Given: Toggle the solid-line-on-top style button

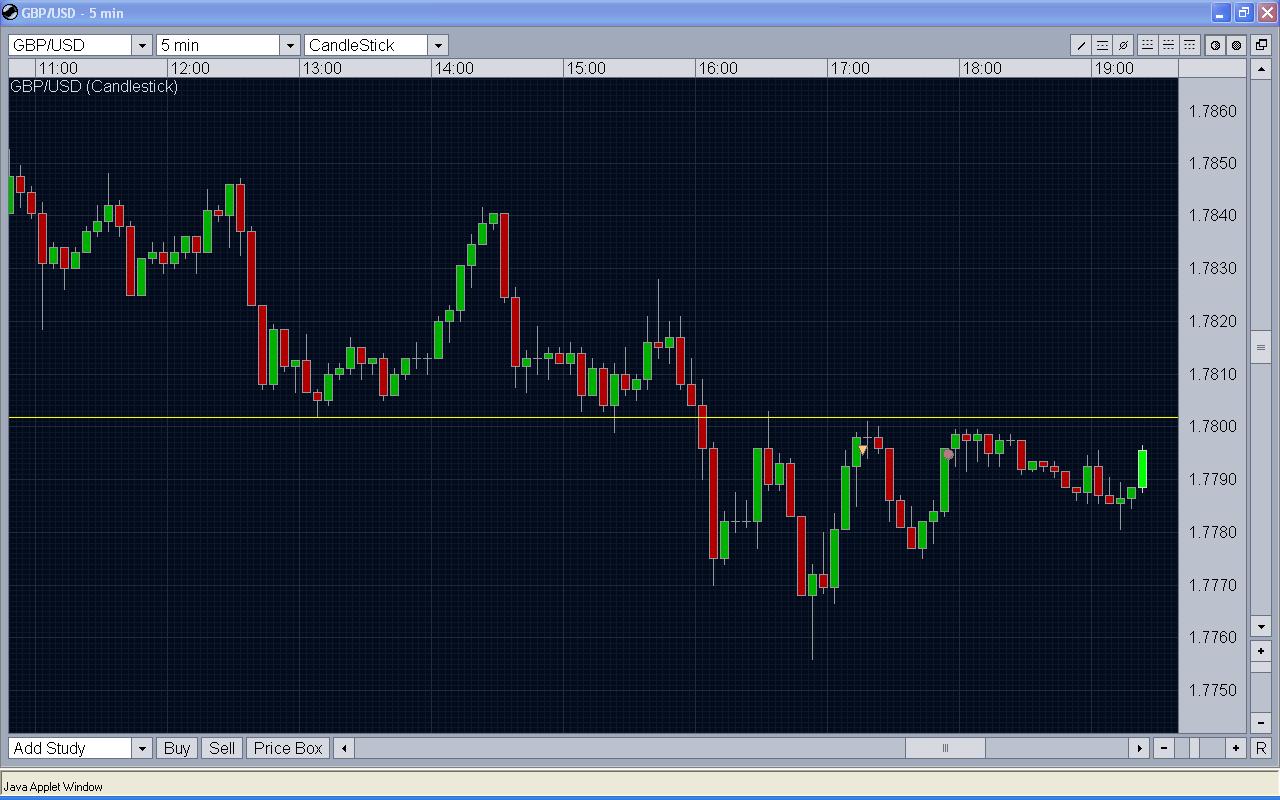Looking at the screenshot, I should [x=1189, y=45].
